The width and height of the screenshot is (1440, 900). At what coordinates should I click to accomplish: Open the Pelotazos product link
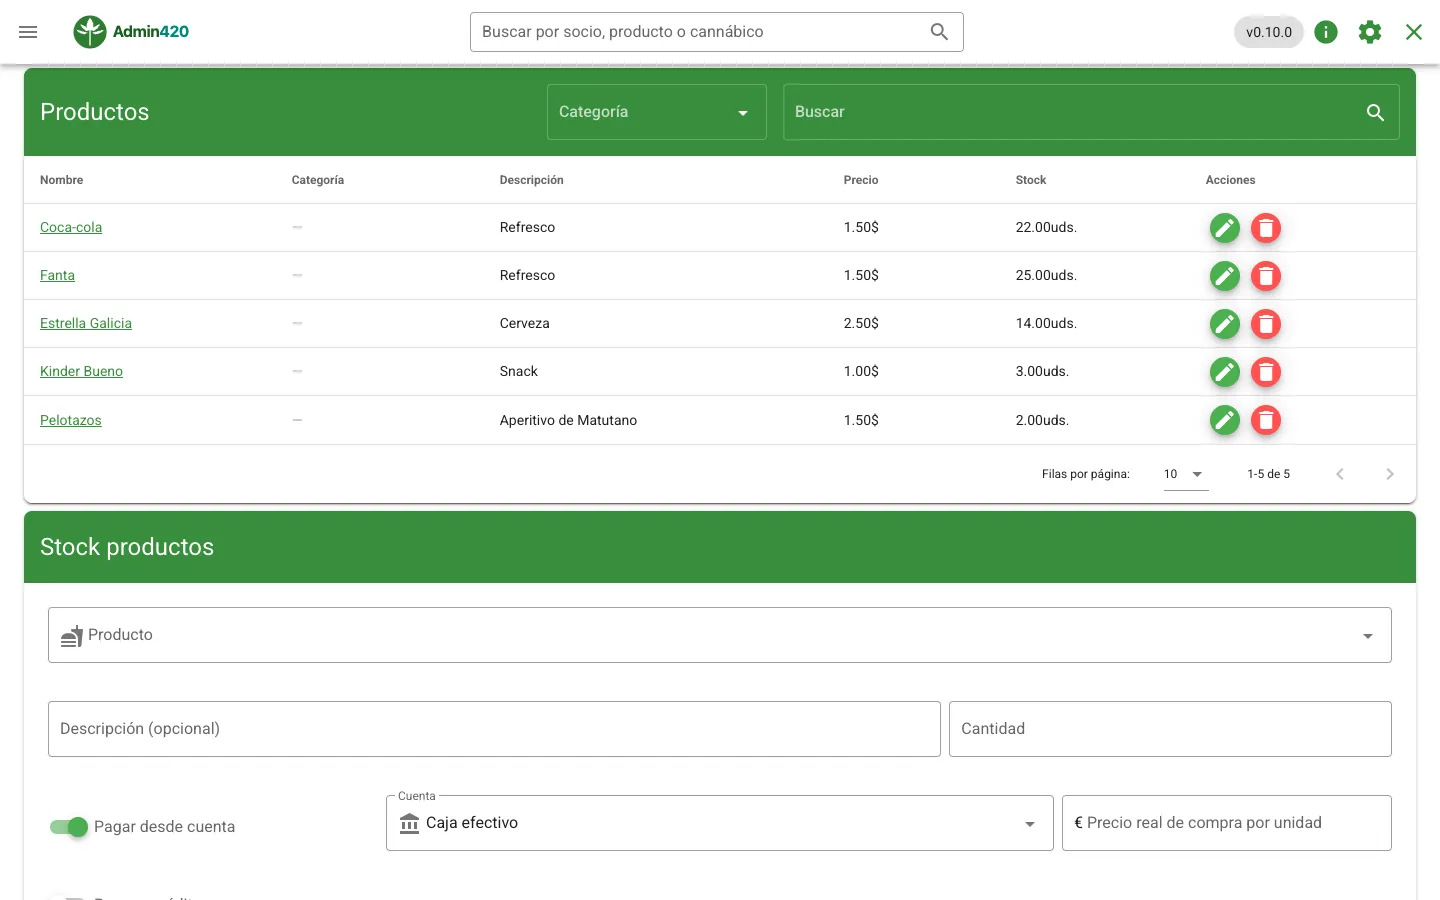coord(71,421)
